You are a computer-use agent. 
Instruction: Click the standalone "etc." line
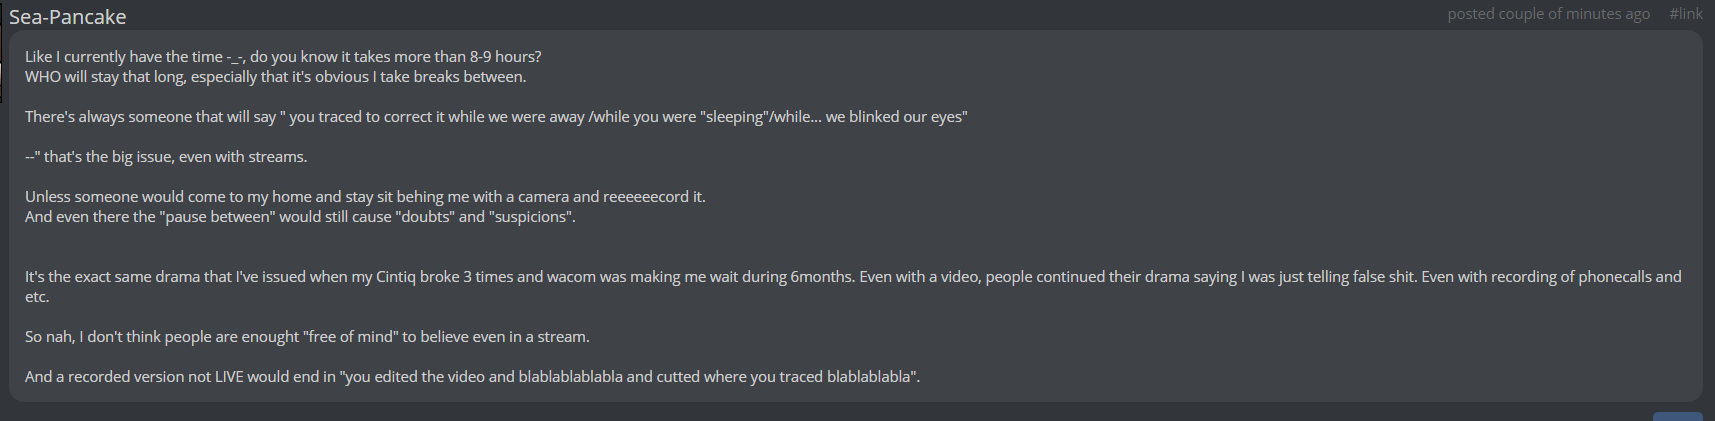click(37, 297)
